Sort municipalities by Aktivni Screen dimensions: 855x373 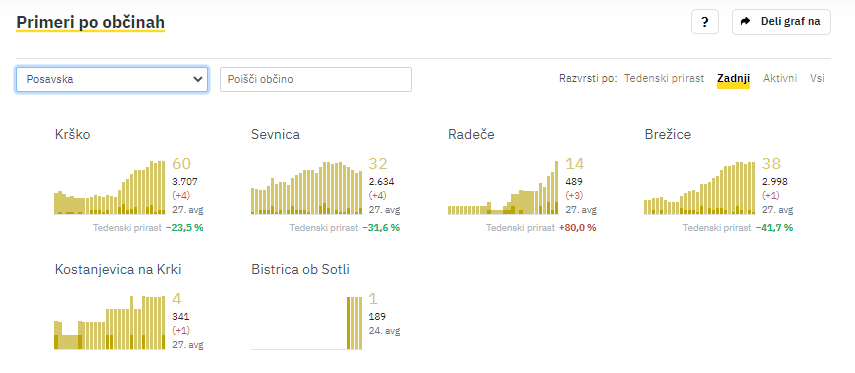780,79
